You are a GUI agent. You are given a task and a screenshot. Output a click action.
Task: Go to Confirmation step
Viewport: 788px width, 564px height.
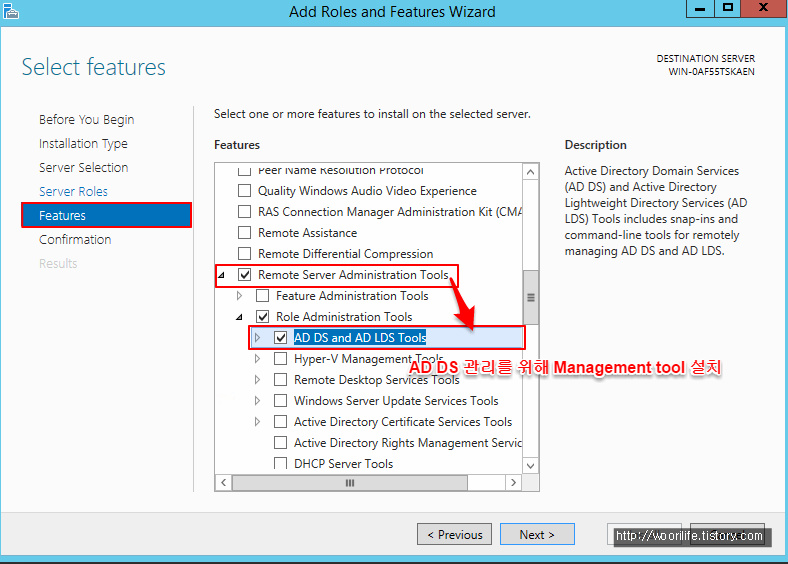[75, 239]
